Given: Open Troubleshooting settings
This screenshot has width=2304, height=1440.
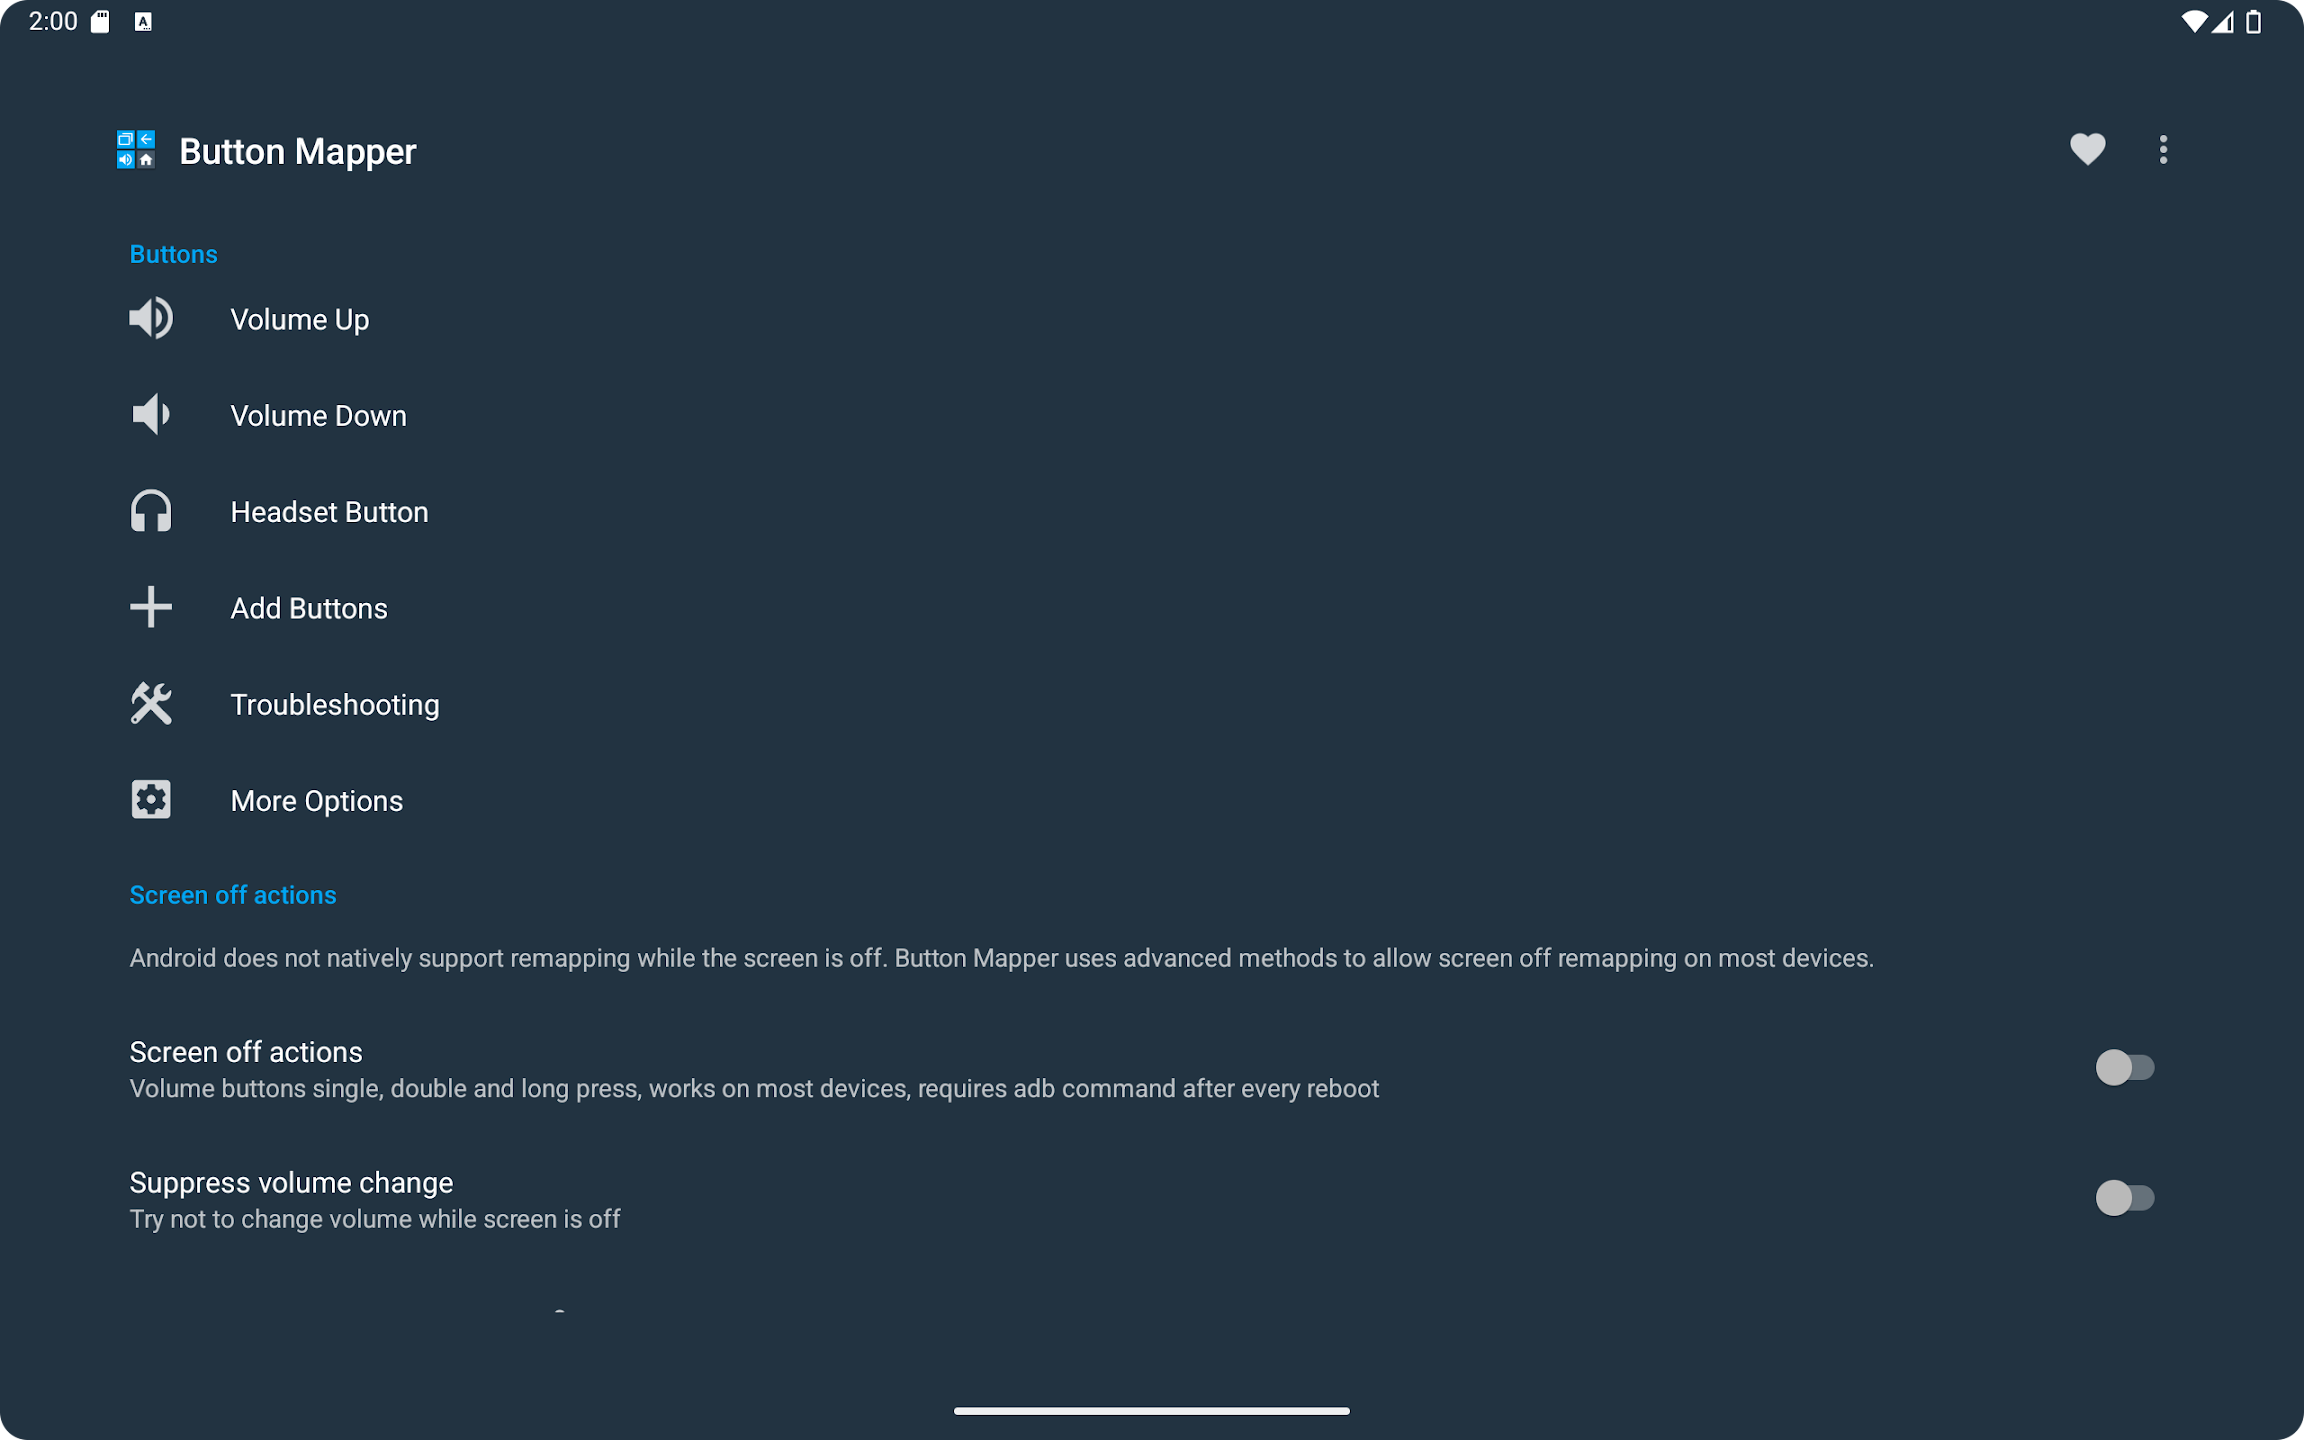Looking at the screenshot, I should pyautogui.click(x=333, y=703).
